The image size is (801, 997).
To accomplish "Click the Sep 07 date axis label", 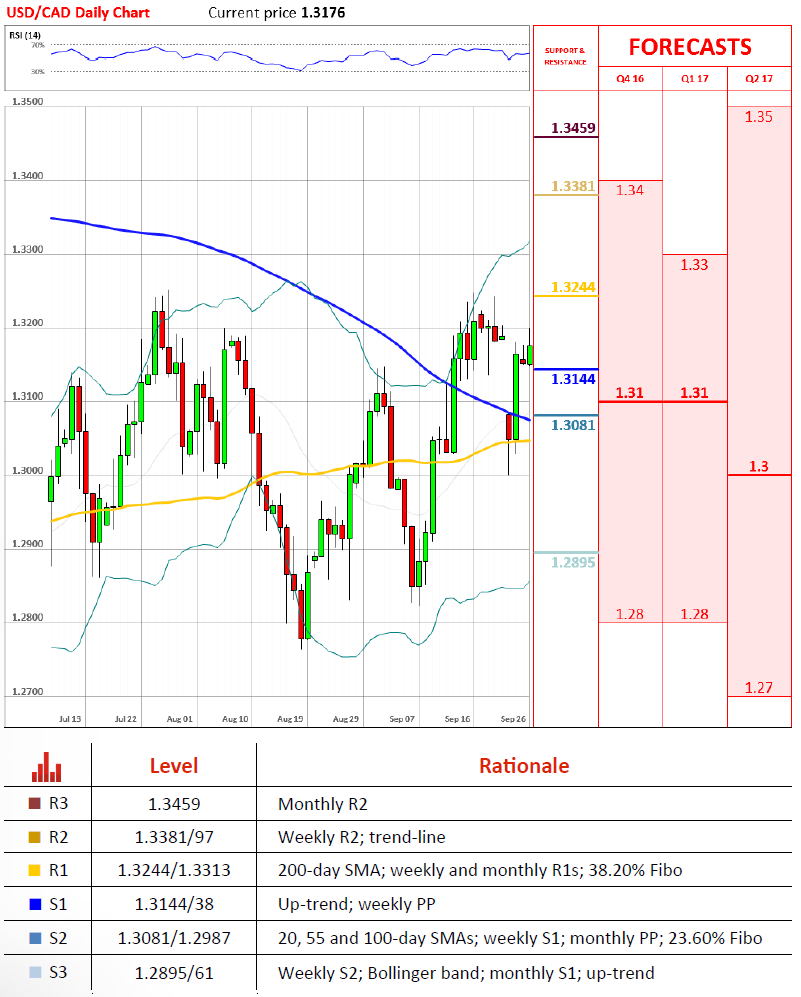I will point(402,719).
